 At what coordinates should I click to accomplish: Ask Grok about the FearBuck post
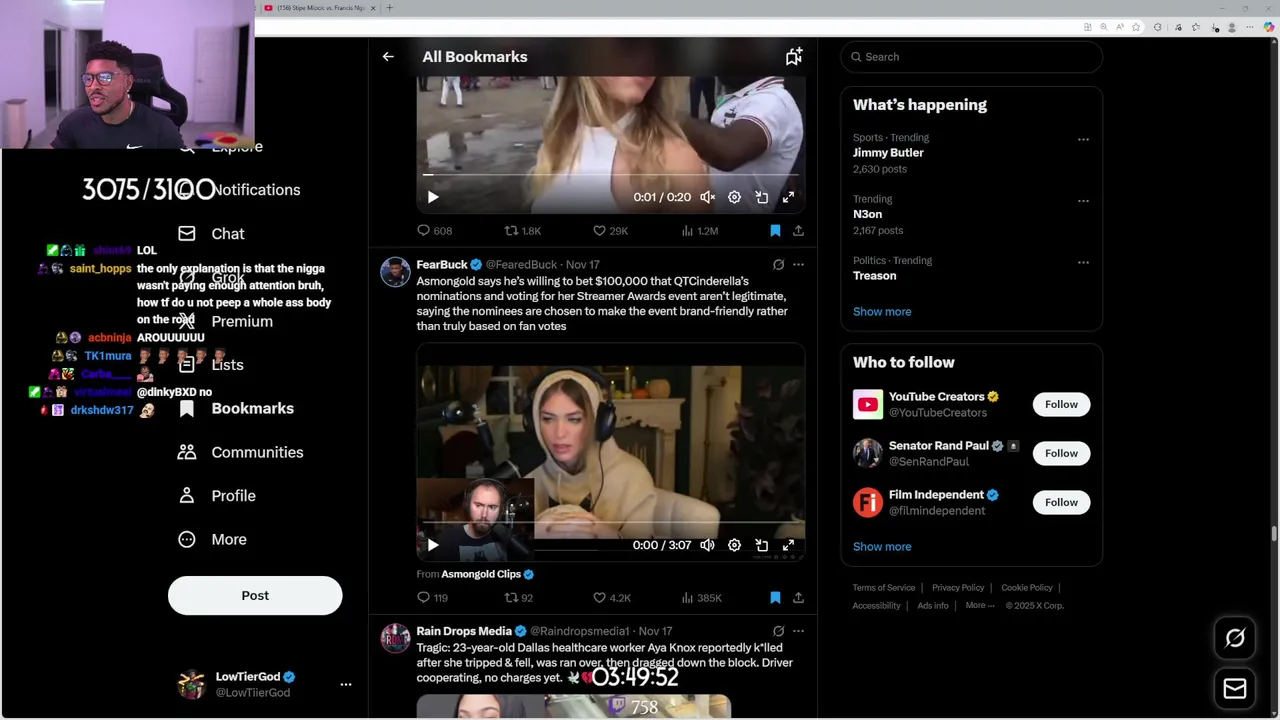(x=778, y=265)
